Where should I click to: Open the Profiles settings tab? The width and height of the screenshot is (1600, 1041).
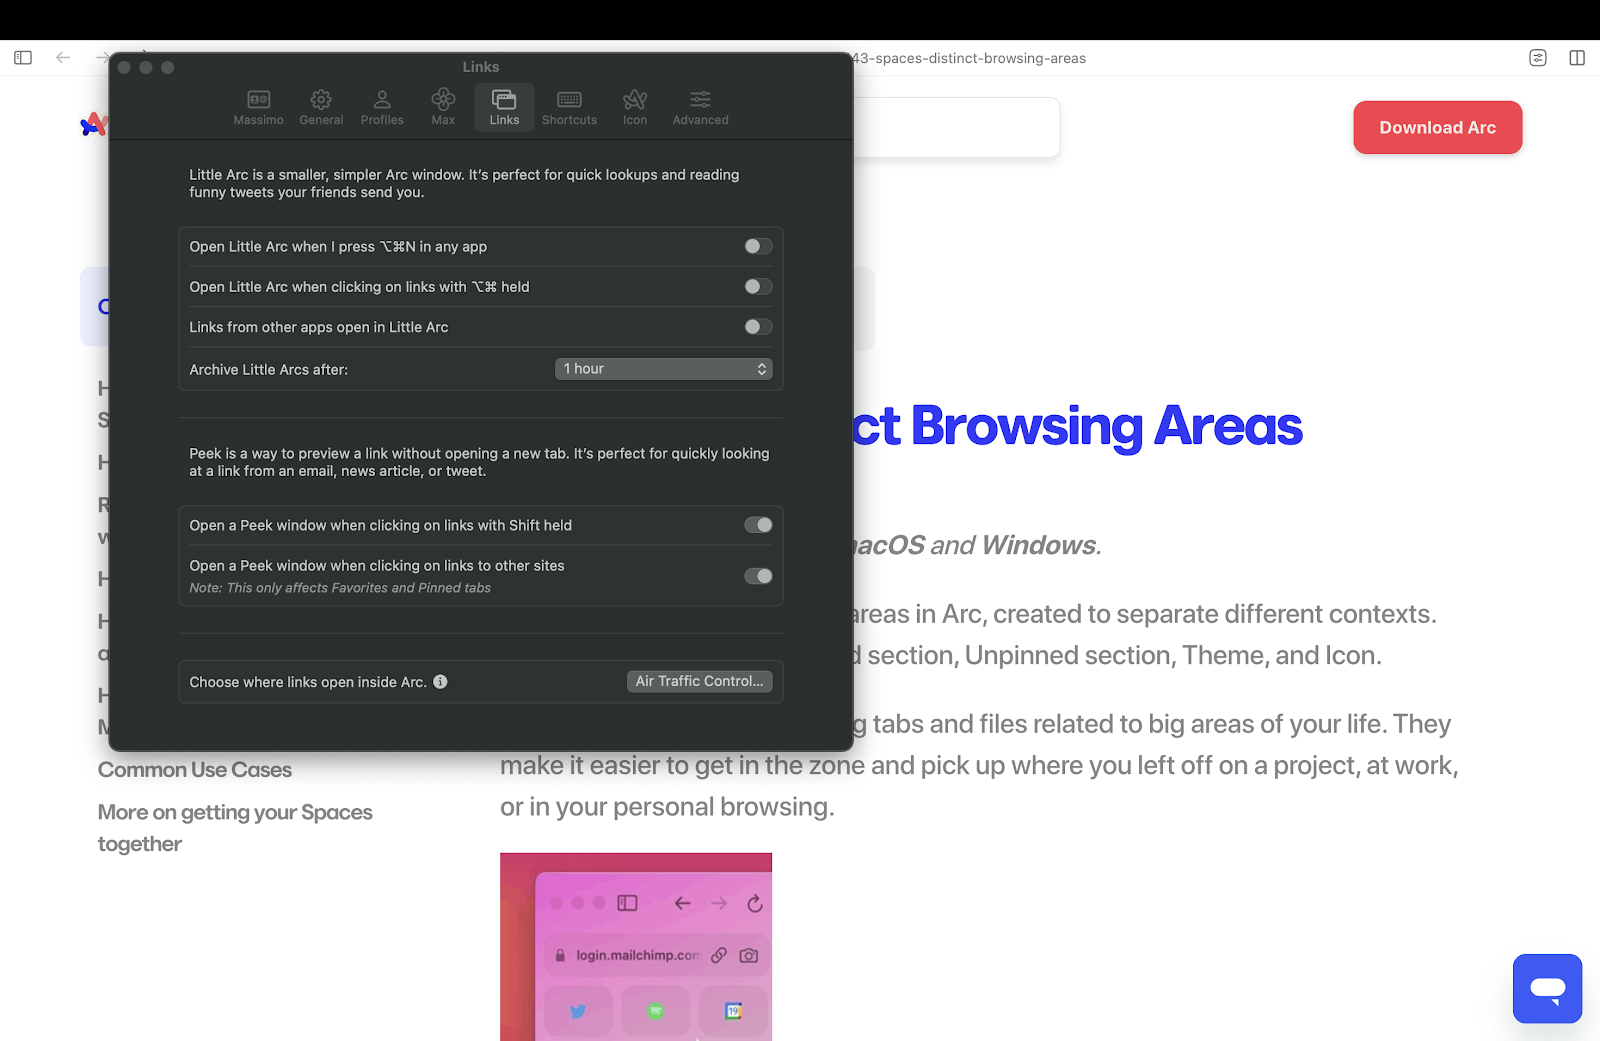[x=382, y=107]
